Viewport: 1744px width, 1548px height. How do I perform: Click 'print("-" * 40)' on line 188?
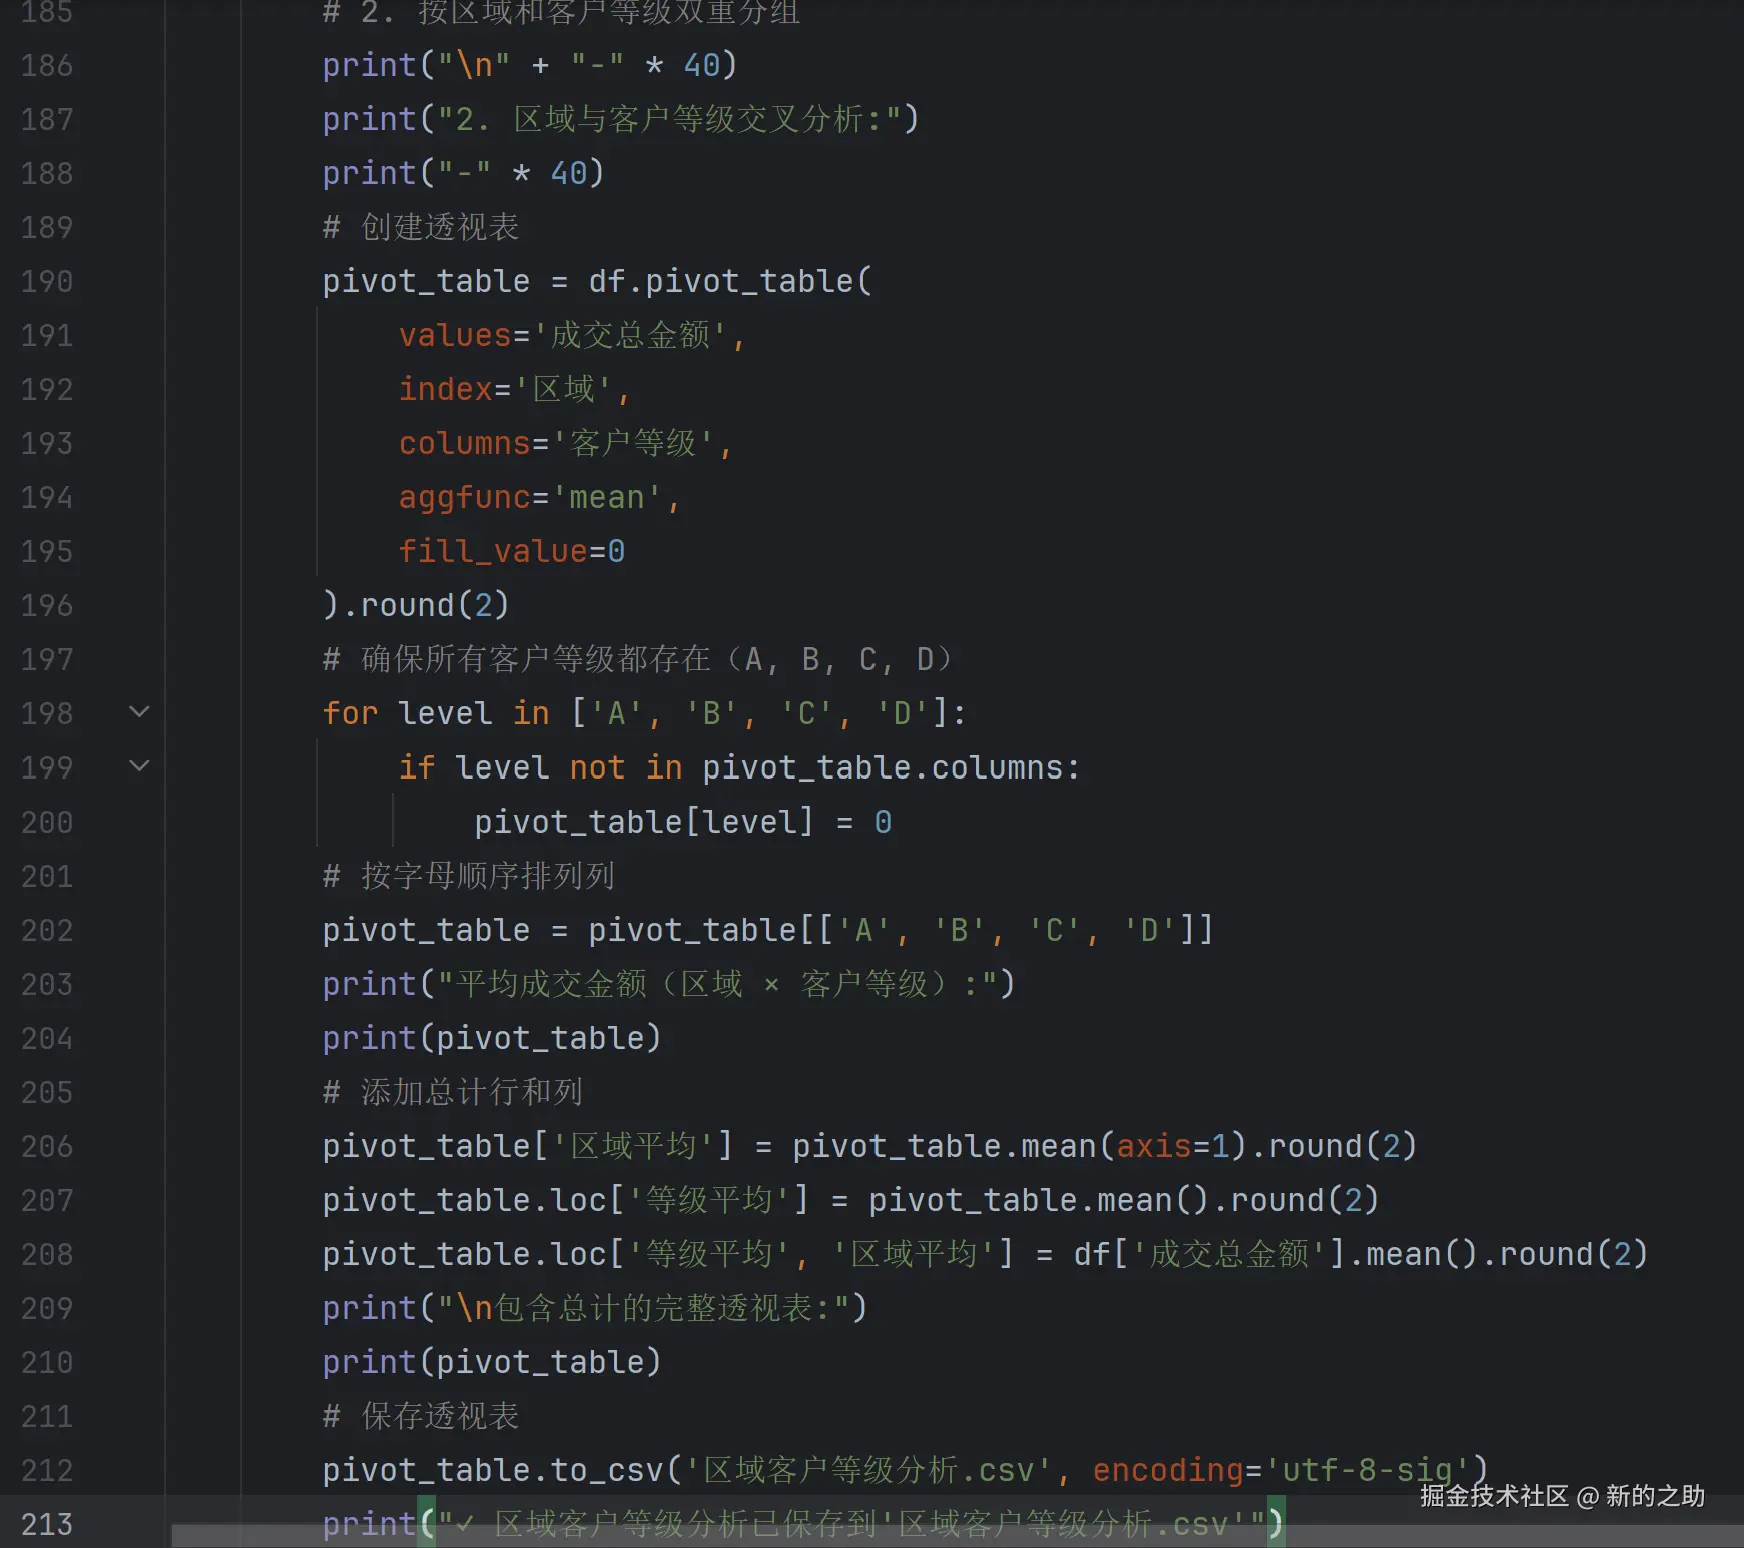(464, 173)
